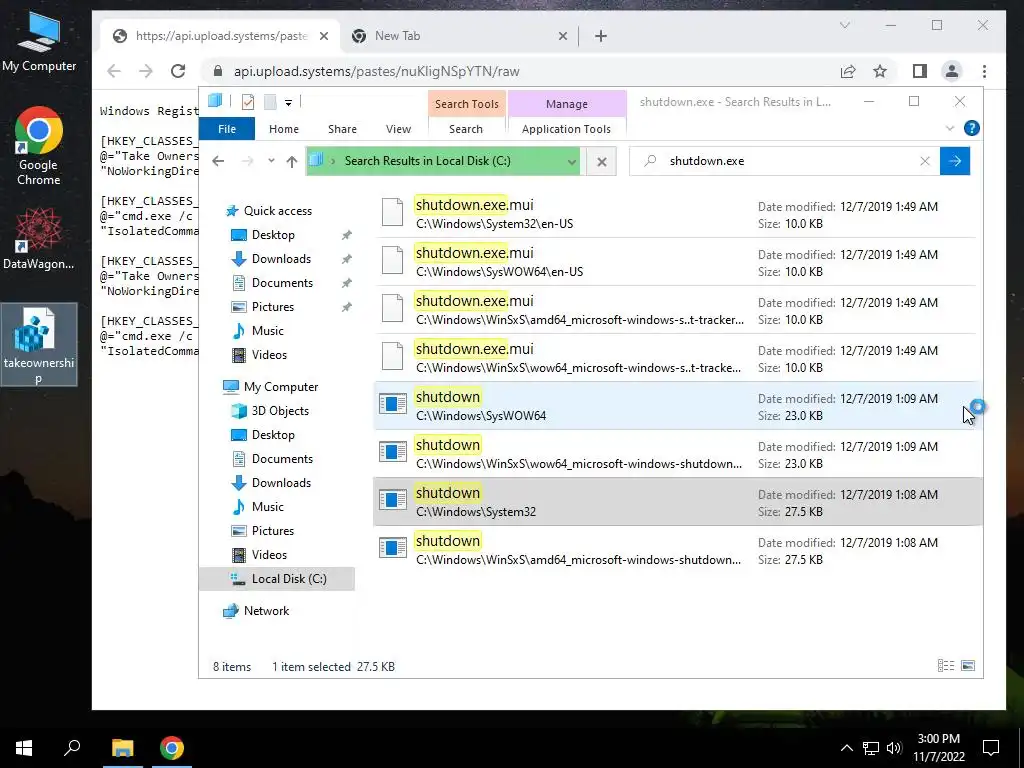This screenshot has height=768, width=1024.
Task: Launch Google Chrome from the desktop shortcut
Action: click(39, 146)
